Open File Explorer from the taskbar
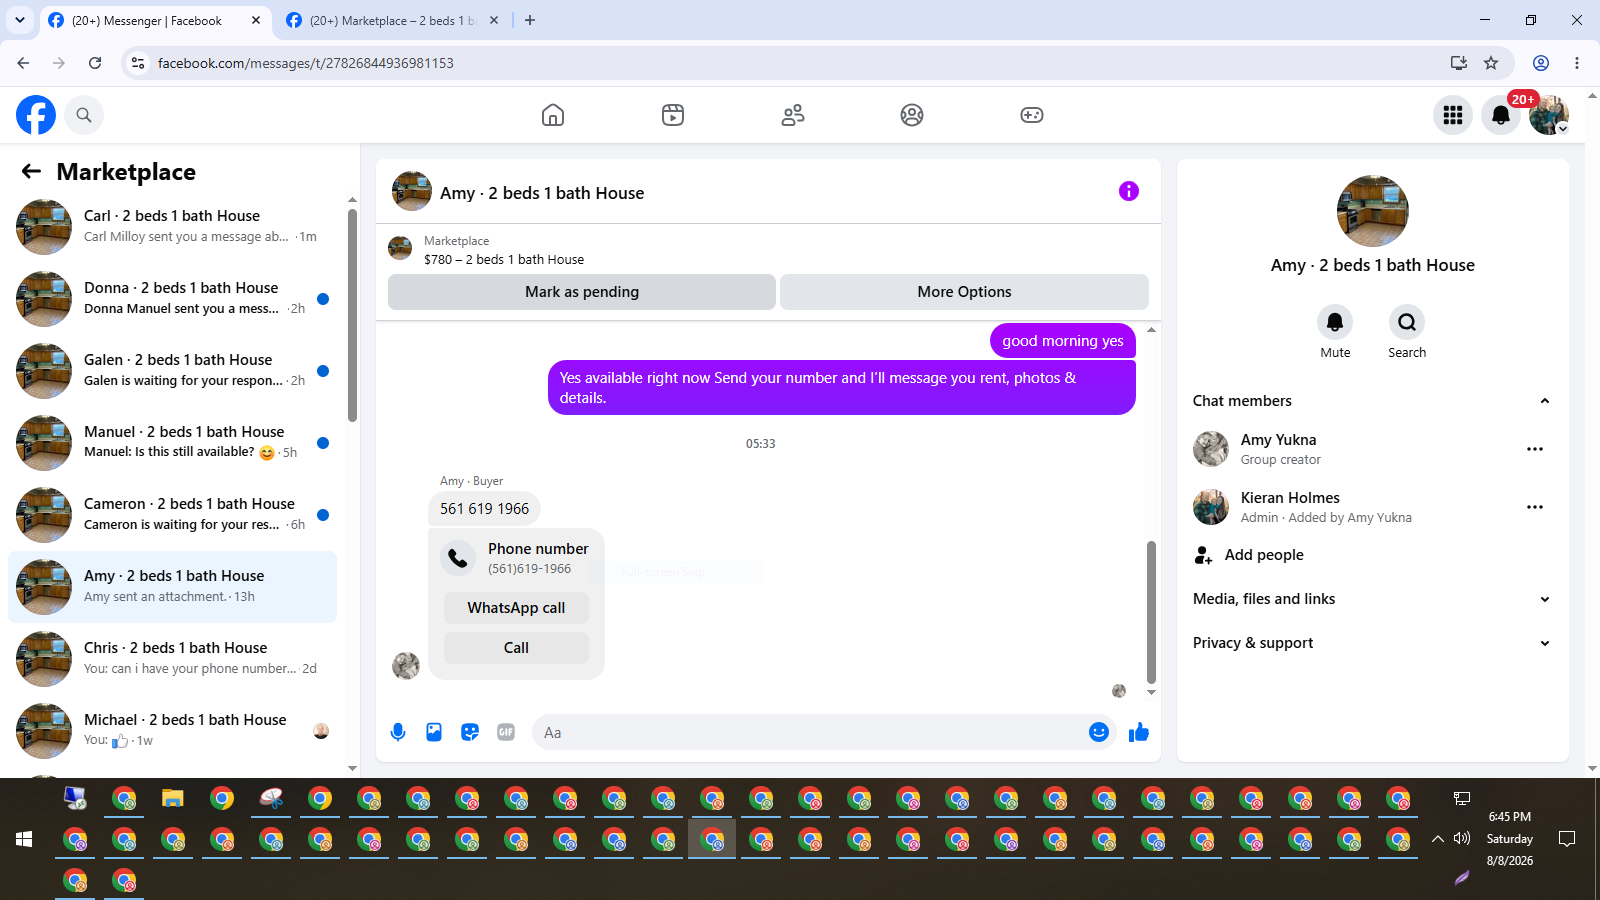This screenshot has height=900, width=1600. [173, 798]
